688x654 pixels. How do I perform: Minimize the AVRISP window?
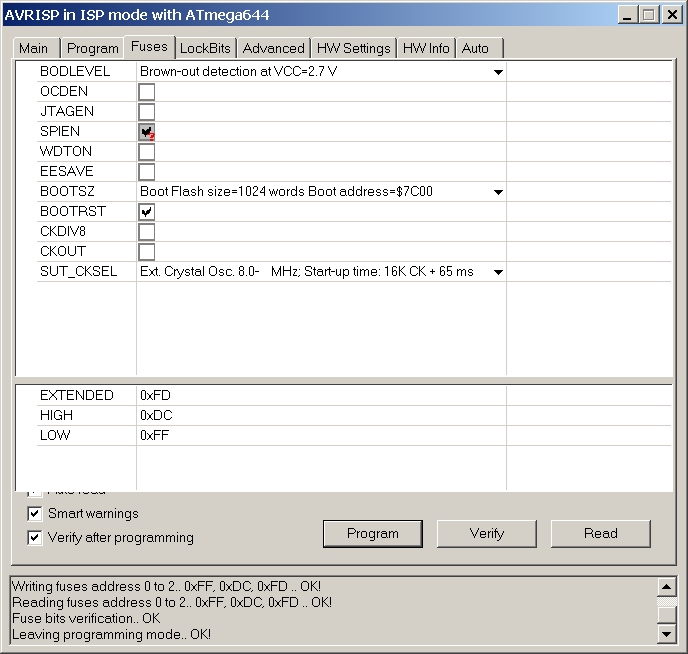click(627, 15)
